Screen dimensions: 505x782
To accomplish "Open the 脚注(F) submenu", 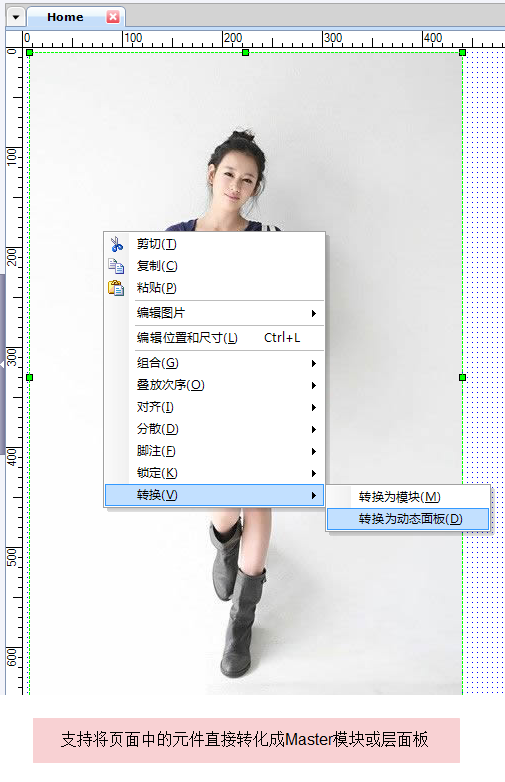I will [214, 451].
